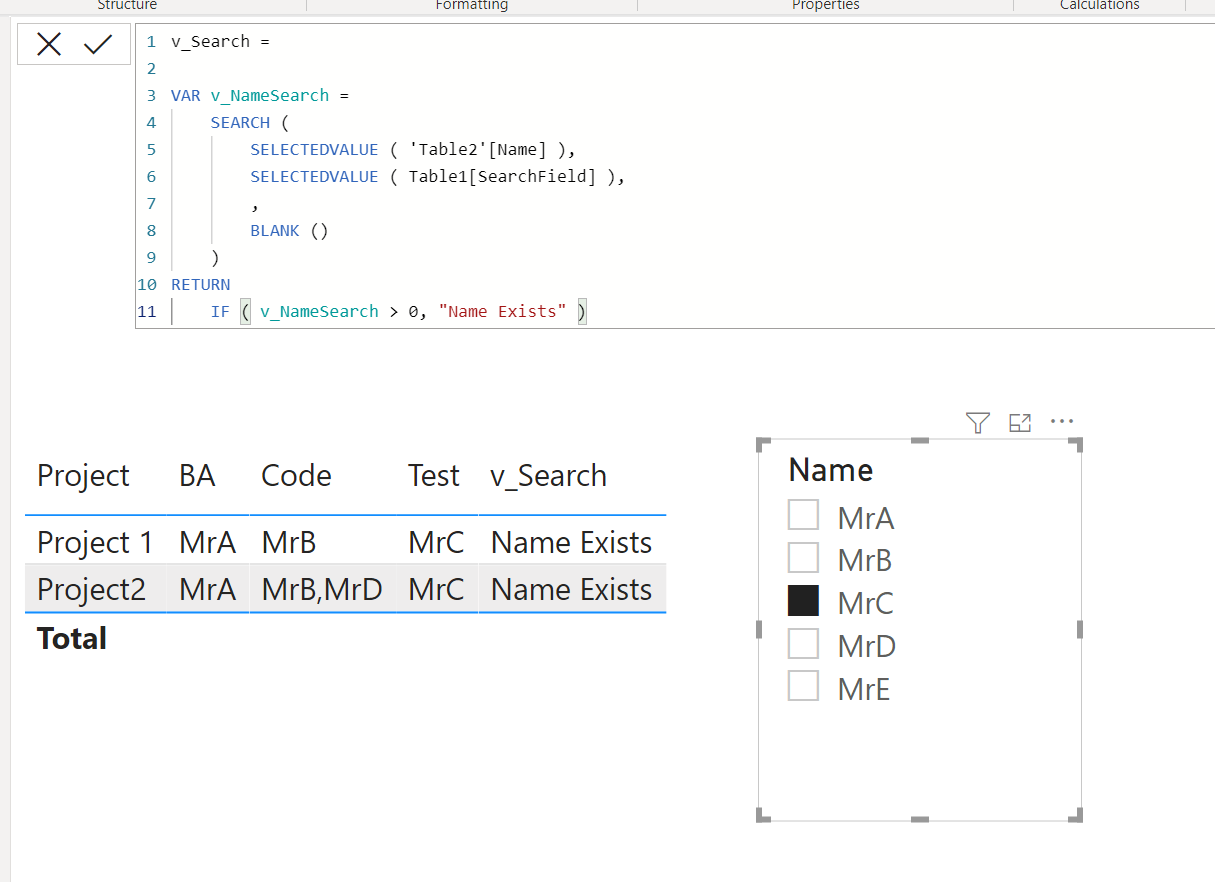Image resolution: width=1215 pixels, height=882 pixels.
Task: Uncheck the MrC checkbox in slicer
Action: pos(804,601)
